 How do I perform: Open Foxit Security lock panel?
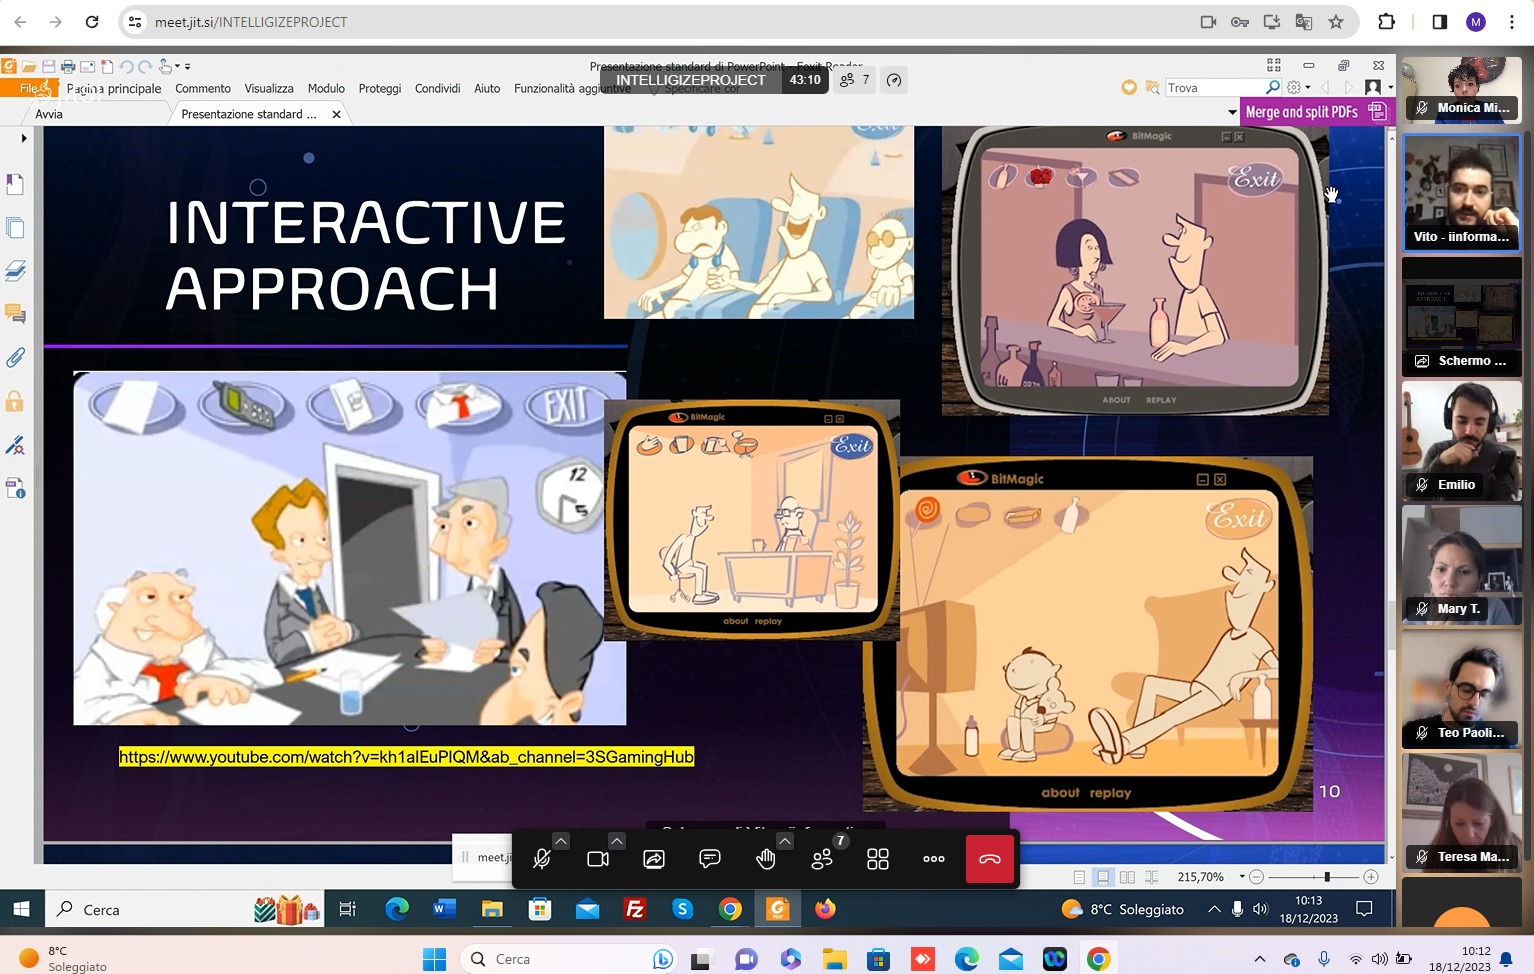coord(15,401)
